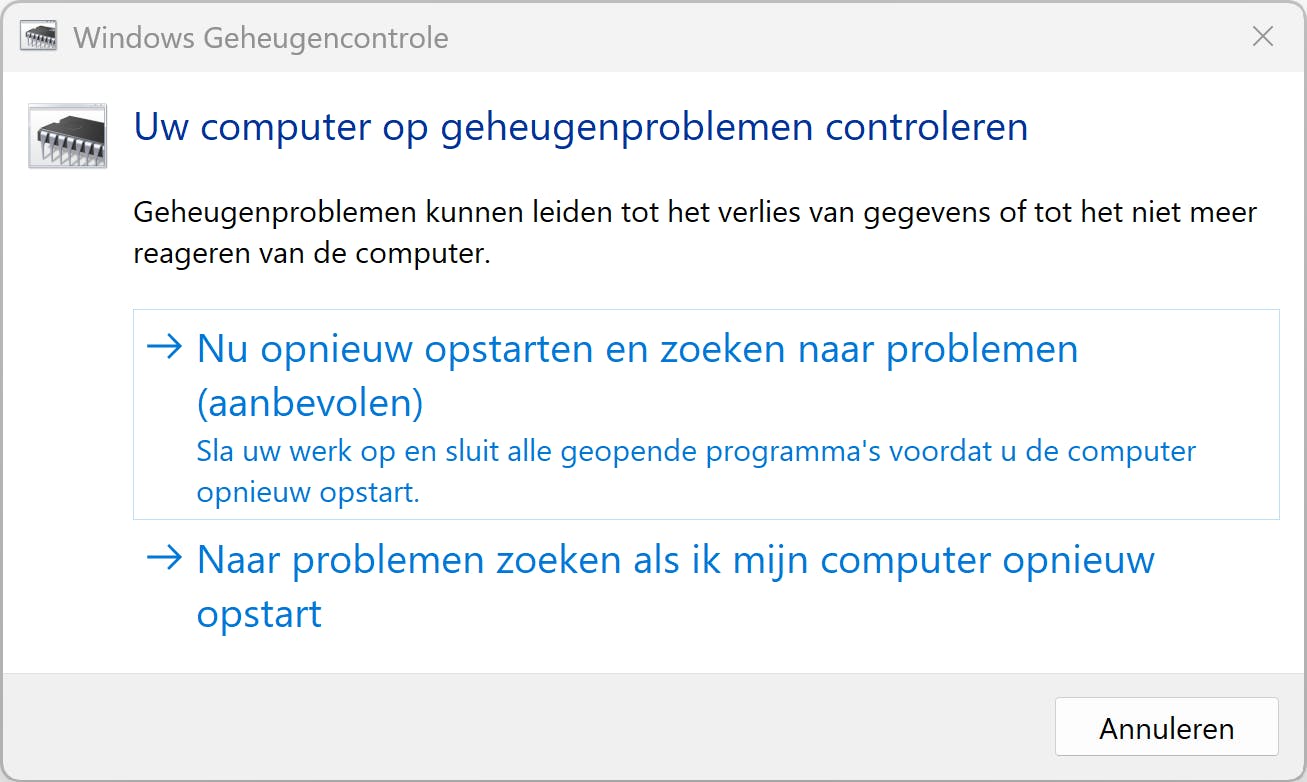This screenshot has width=1307, height=782.
Task: Click empty title bar space left of close button
Action: point(850,38)
